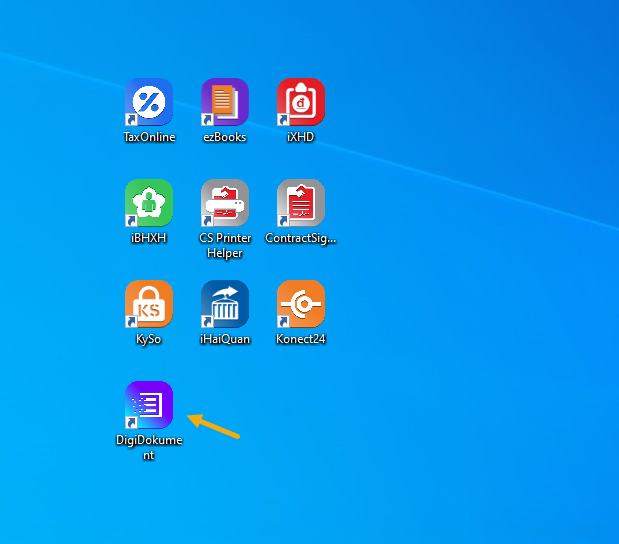The image size is (619, 544).
Task: Select the purple DigiDokument shortcut icon
Action: pyautogui.click(x=149, y=405)
